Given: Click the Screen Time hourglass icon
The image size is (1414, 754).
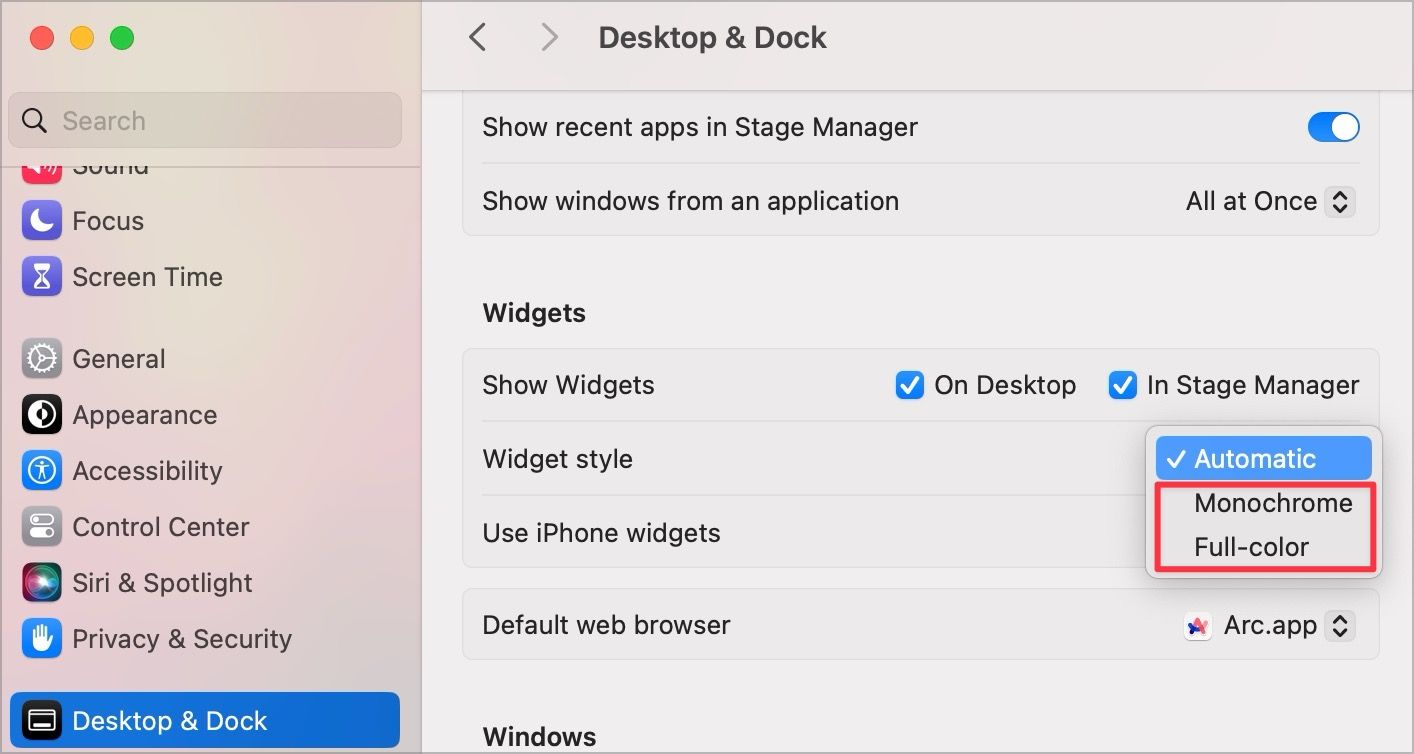Looking at the screenshot, I should click(x=41, y=277).
